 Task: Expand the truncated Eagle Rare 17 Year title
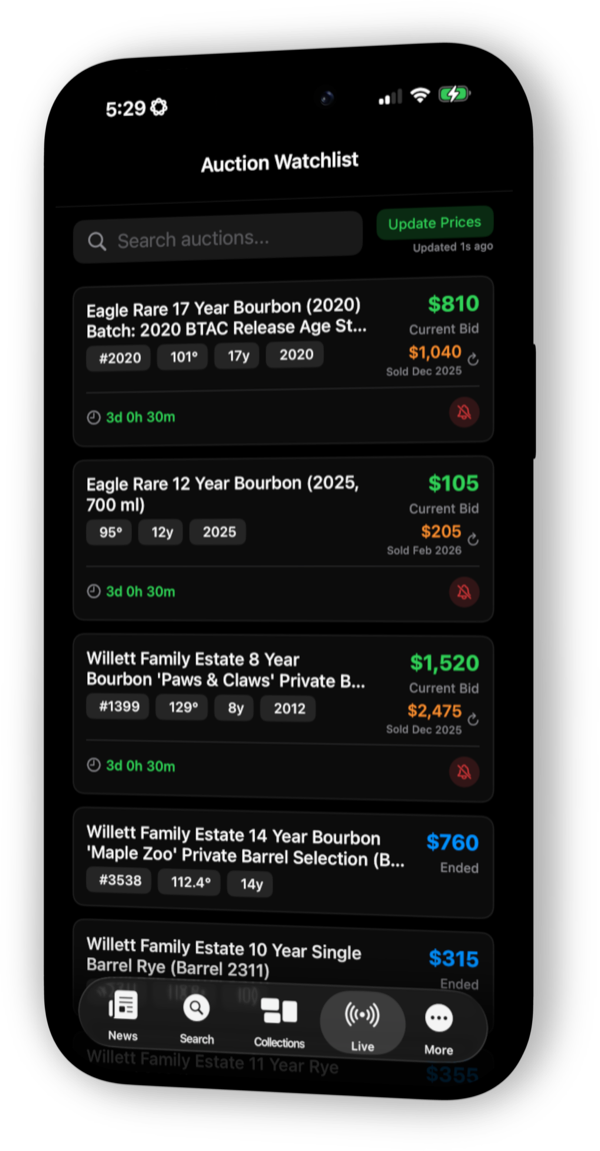pos(223,318)
